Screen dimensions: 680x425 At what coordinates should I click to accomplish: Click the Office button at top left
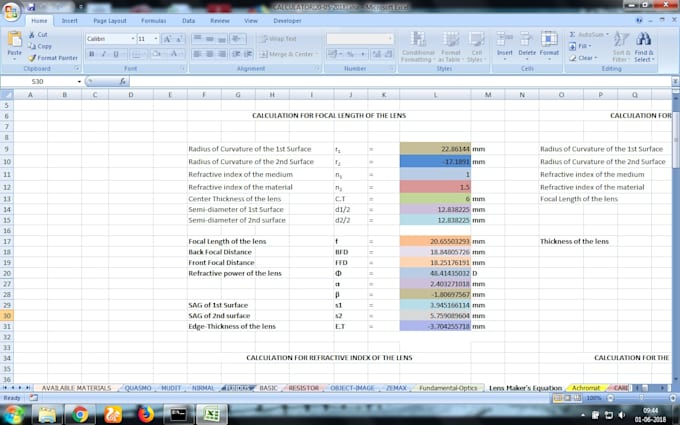click(x=11, y=11)
